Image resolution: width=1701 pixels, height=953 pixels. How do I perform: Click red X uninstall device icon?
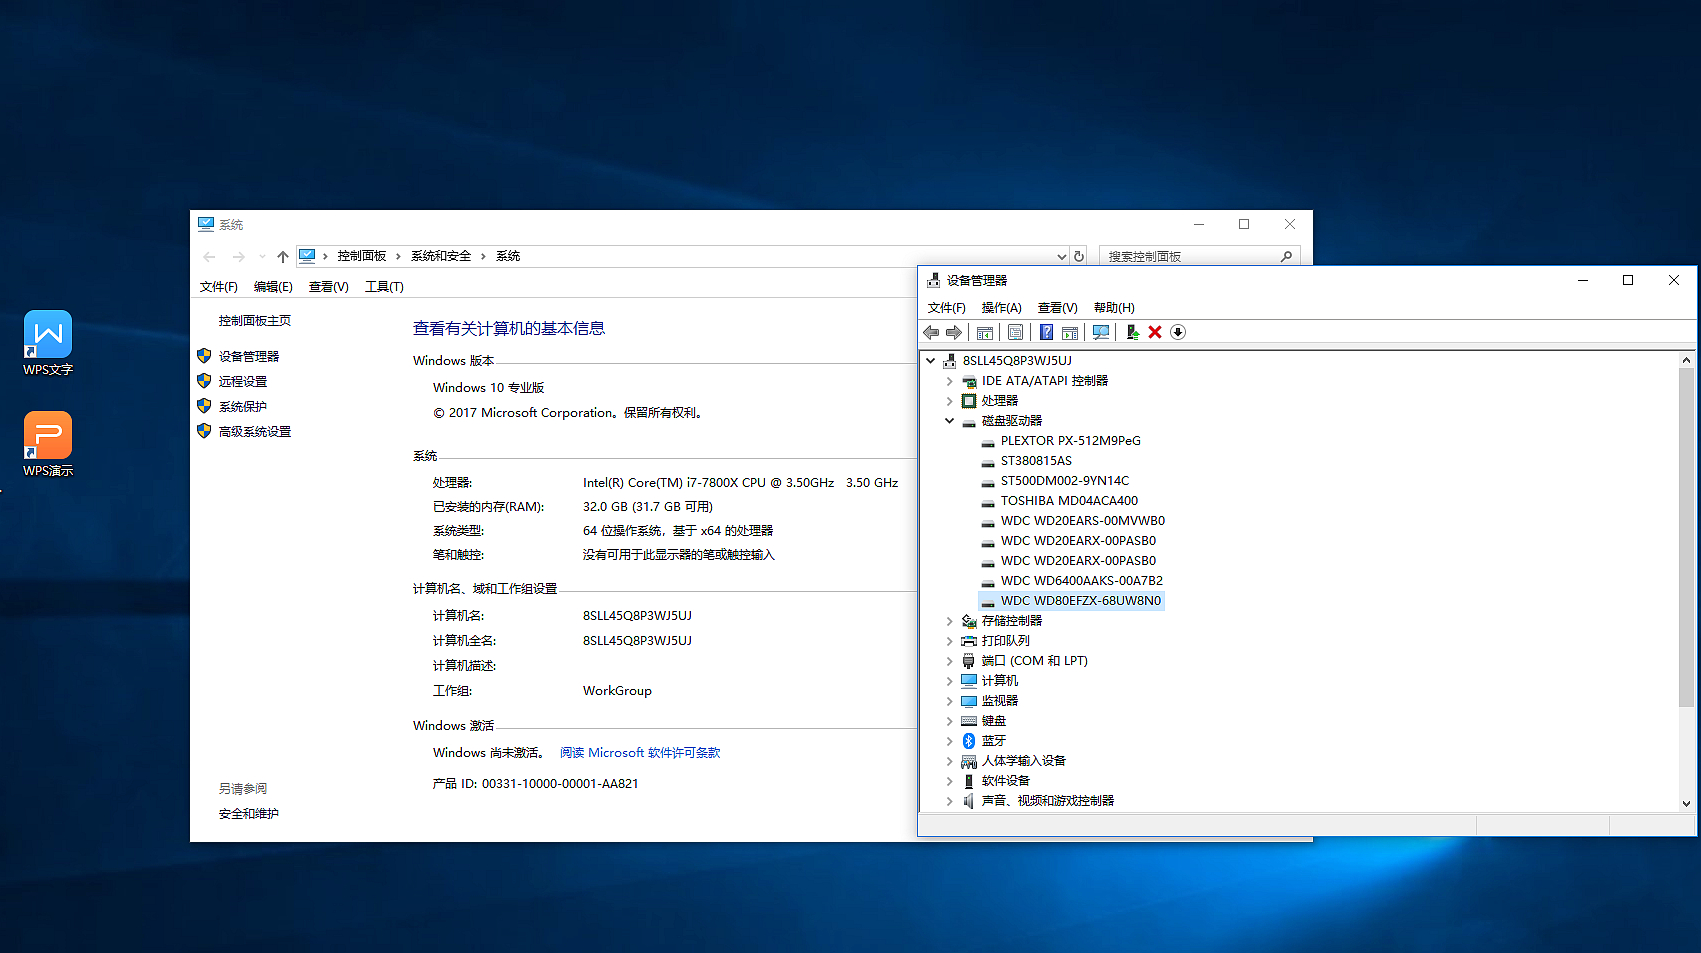tap(1155, 332)
